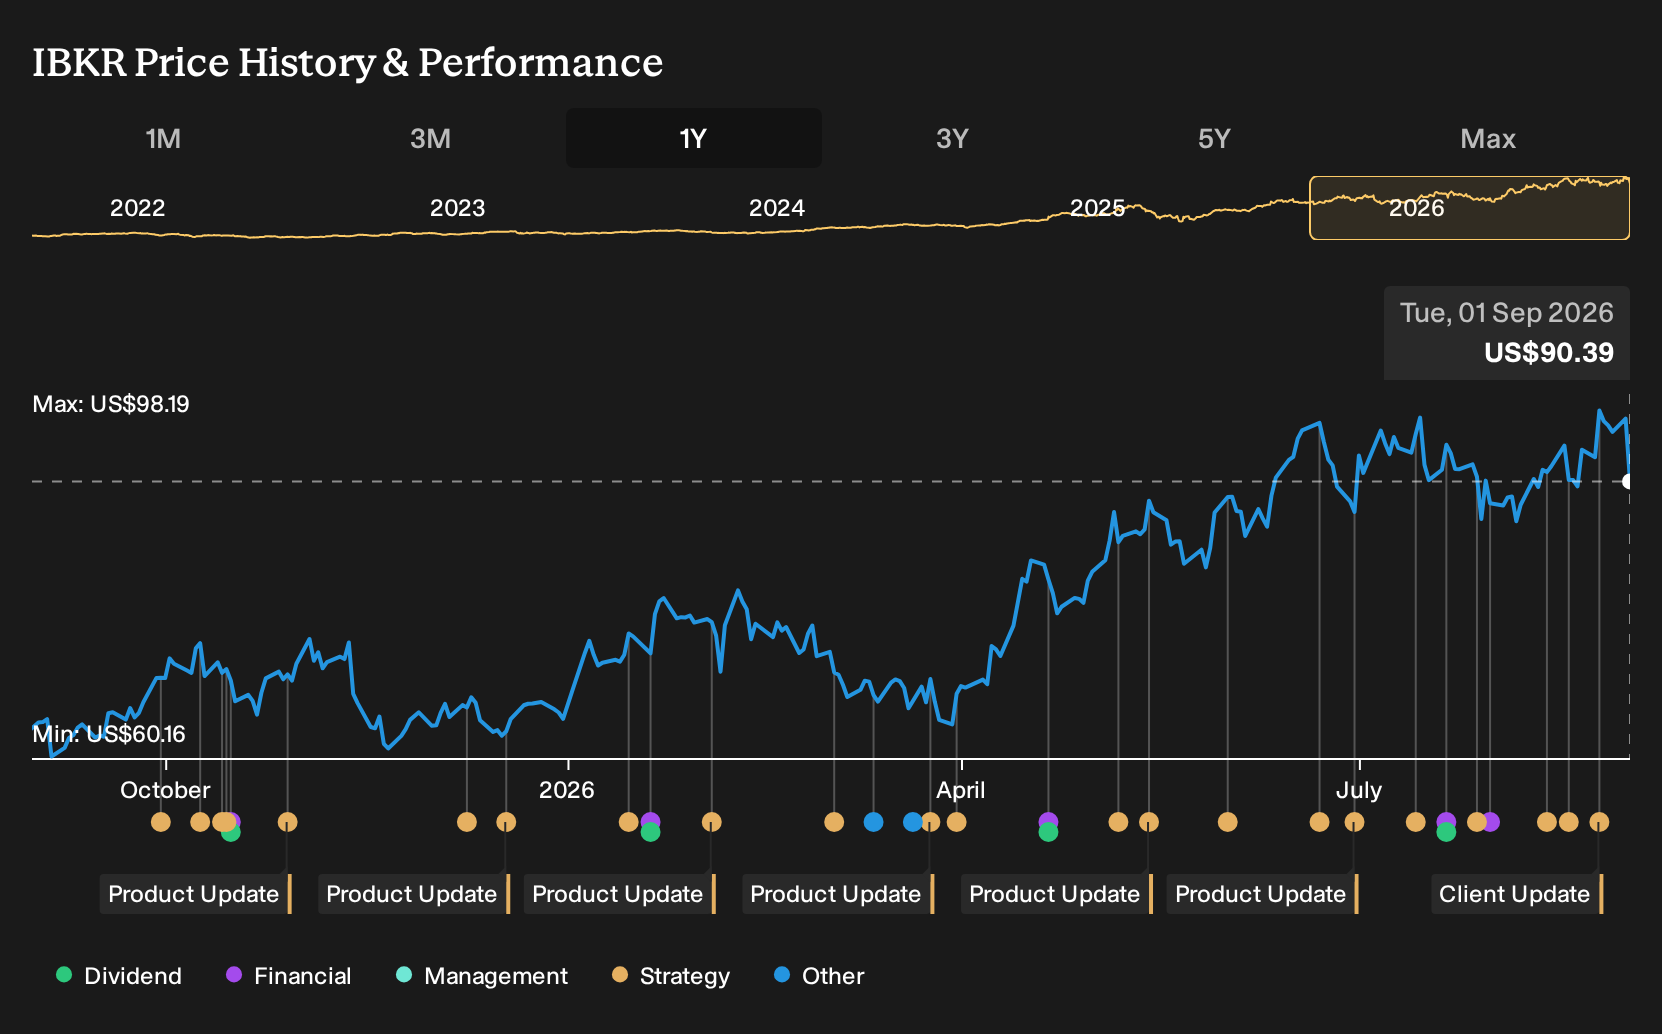Open the 3Y price history tab
The height and width of the screenshot is (1034, 1662).
click(952, 138)
